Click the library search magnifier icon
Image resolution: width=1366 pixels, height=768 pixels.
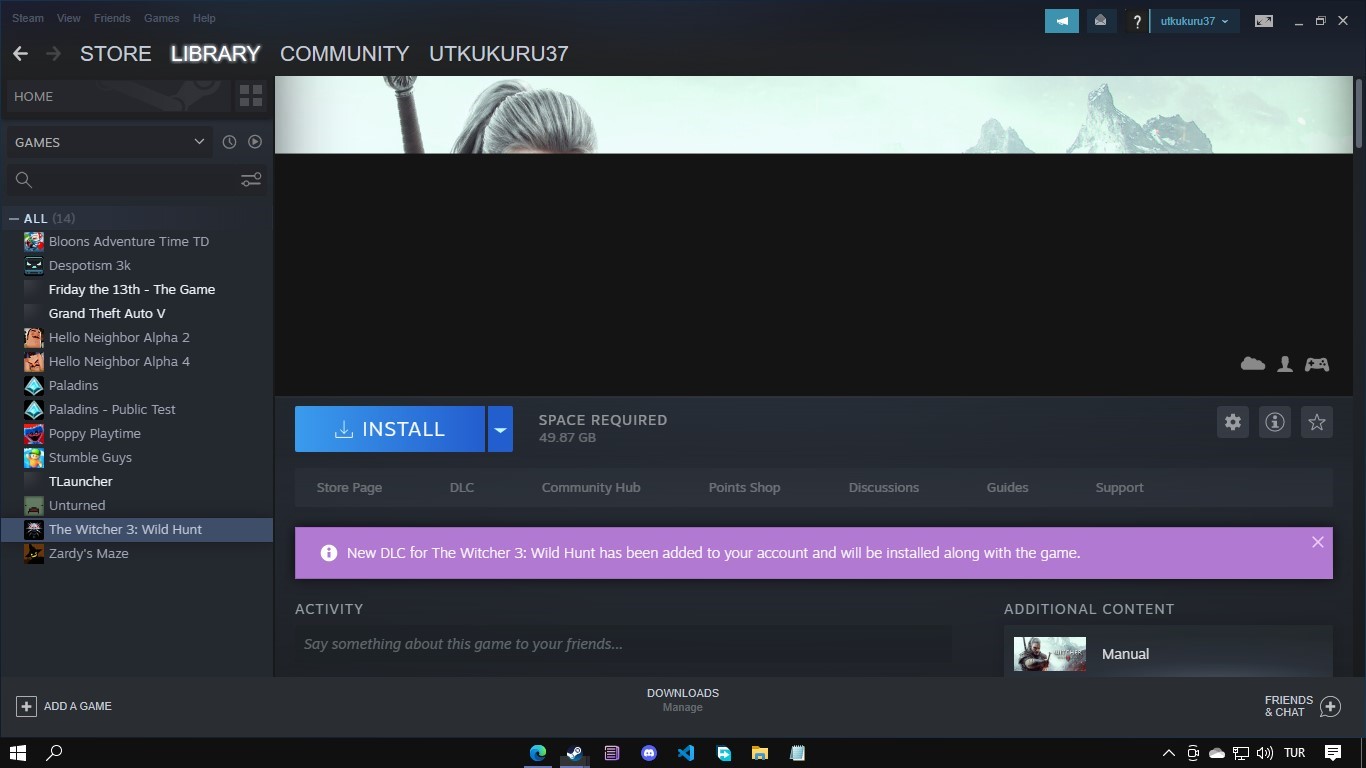(24, 180)
